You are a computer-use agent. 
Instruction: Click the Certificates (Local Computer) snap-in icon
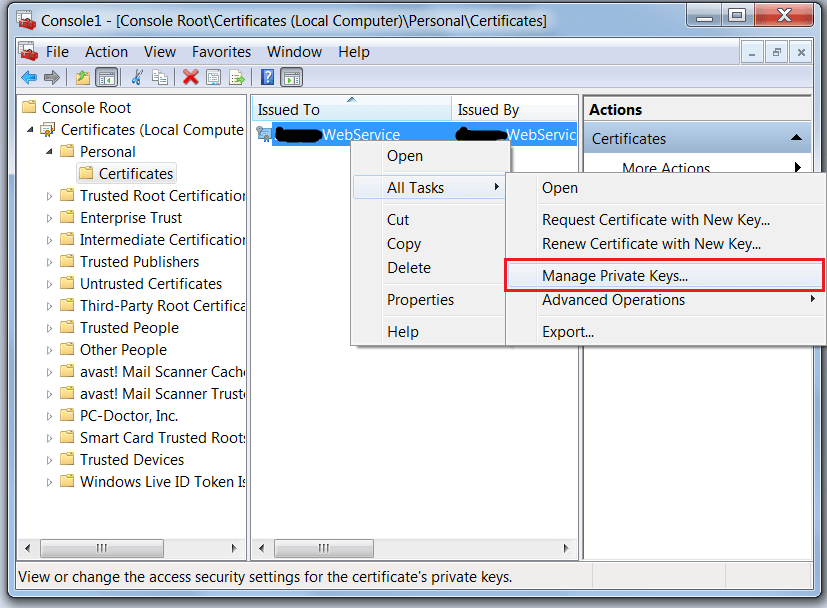[48, 129]
